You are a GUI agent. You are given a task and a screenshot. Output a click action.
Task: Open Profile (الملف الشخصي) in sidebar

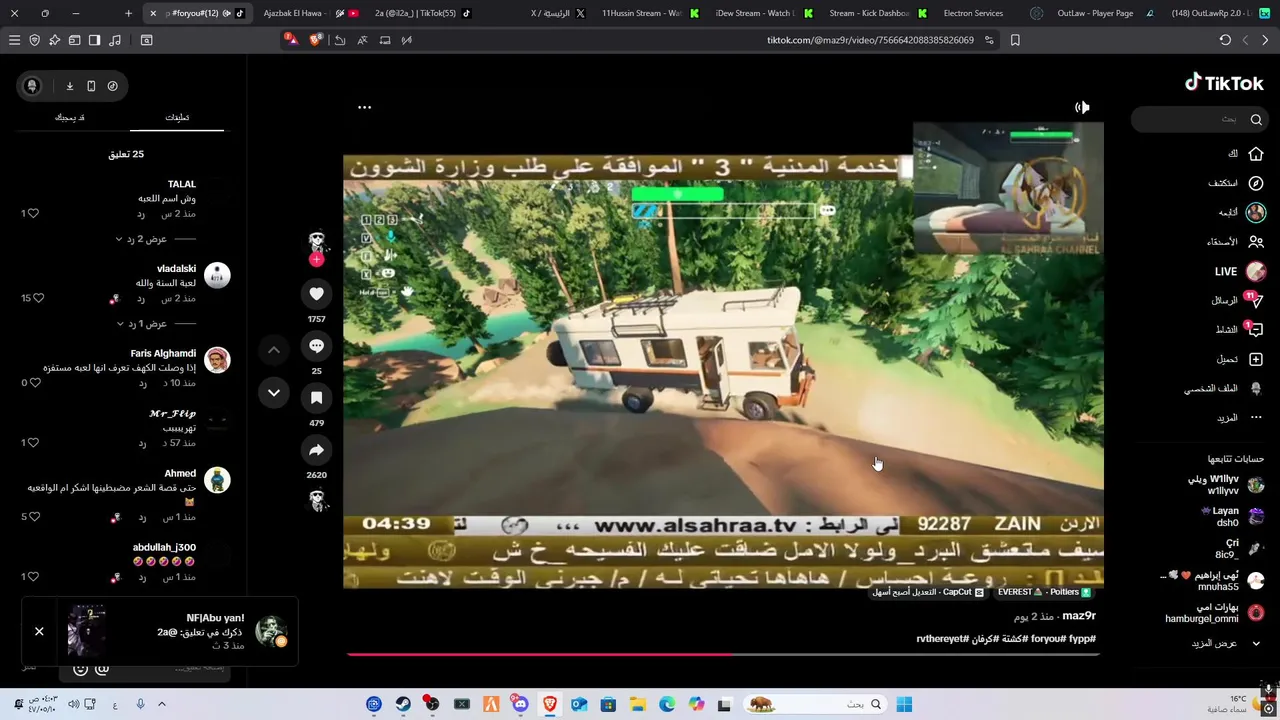tap(1224, 388)
